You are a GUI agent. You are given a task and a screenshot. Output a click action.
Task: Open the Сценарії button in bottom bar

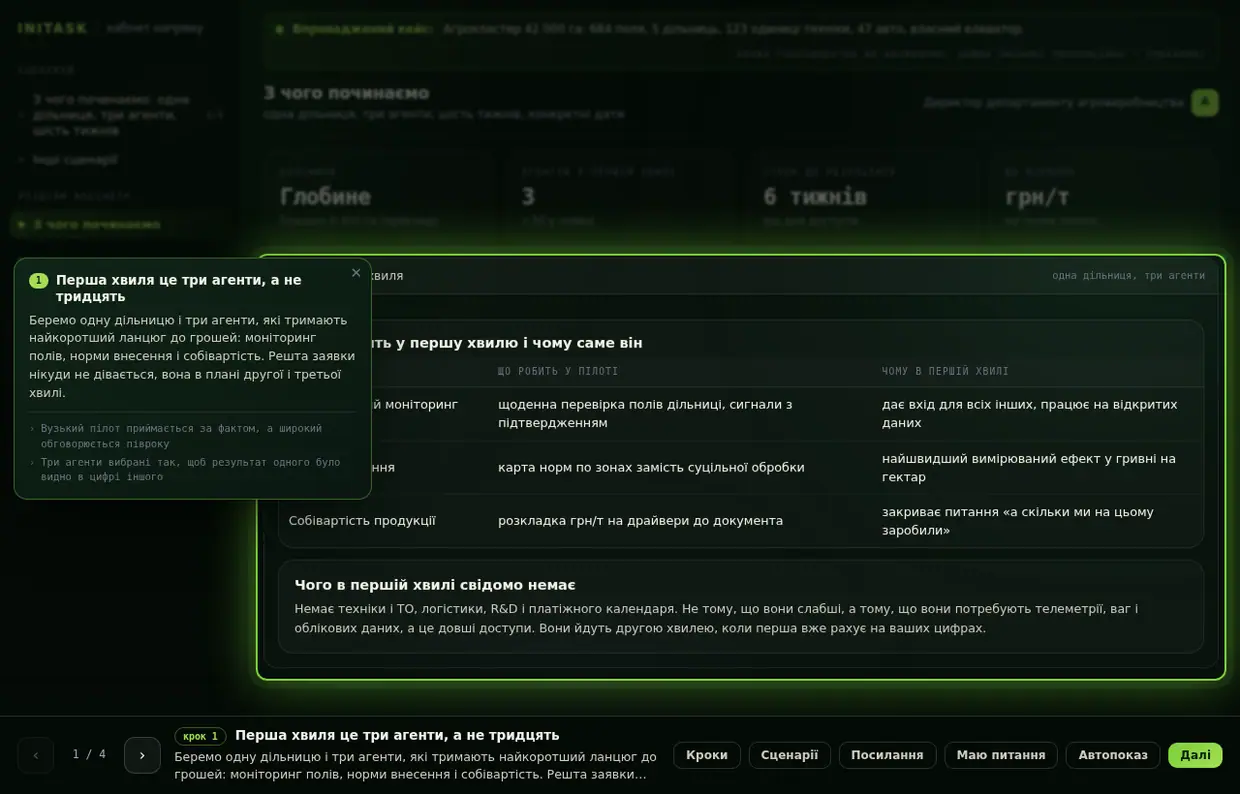pyautogui.click(x=790, y=755)
